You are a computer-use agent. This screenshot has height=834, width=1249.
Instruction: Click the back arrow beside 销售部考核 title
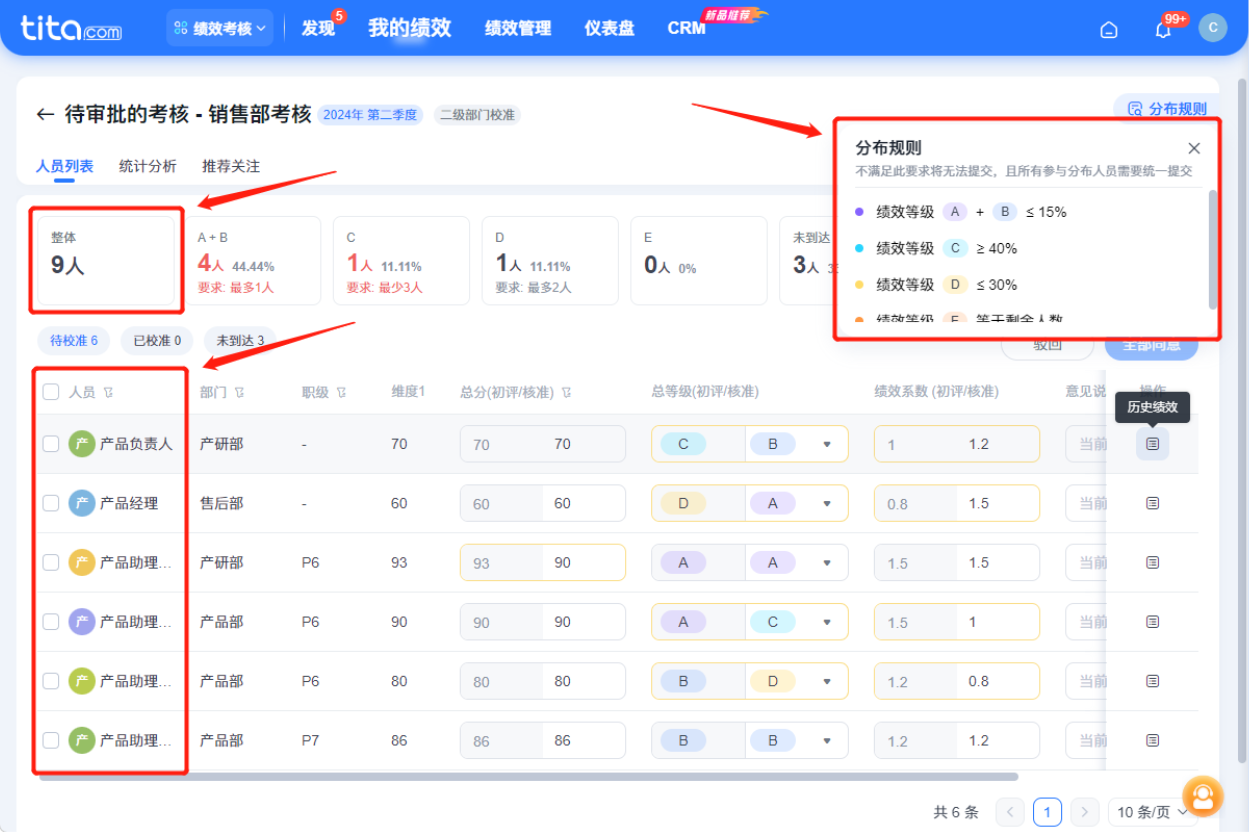(44, 114)
